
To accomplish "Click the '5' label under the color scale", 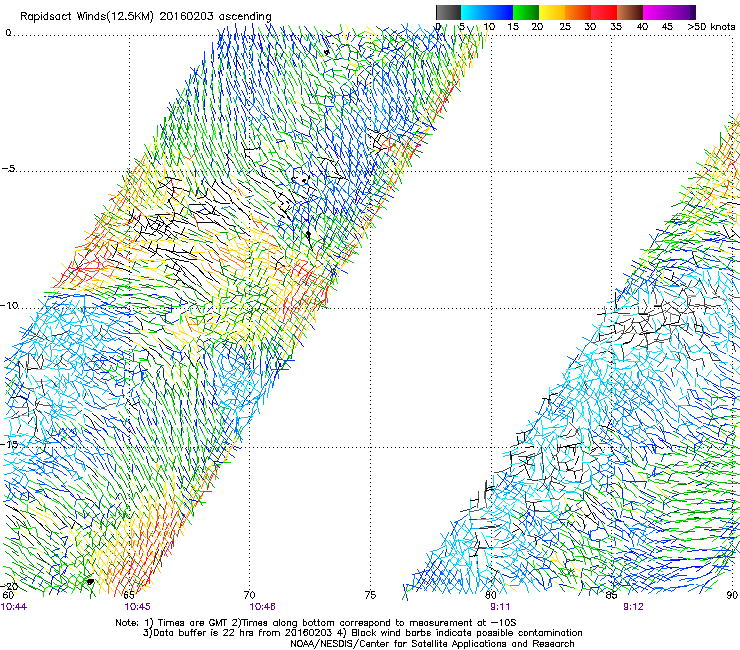I will (462, 27).
